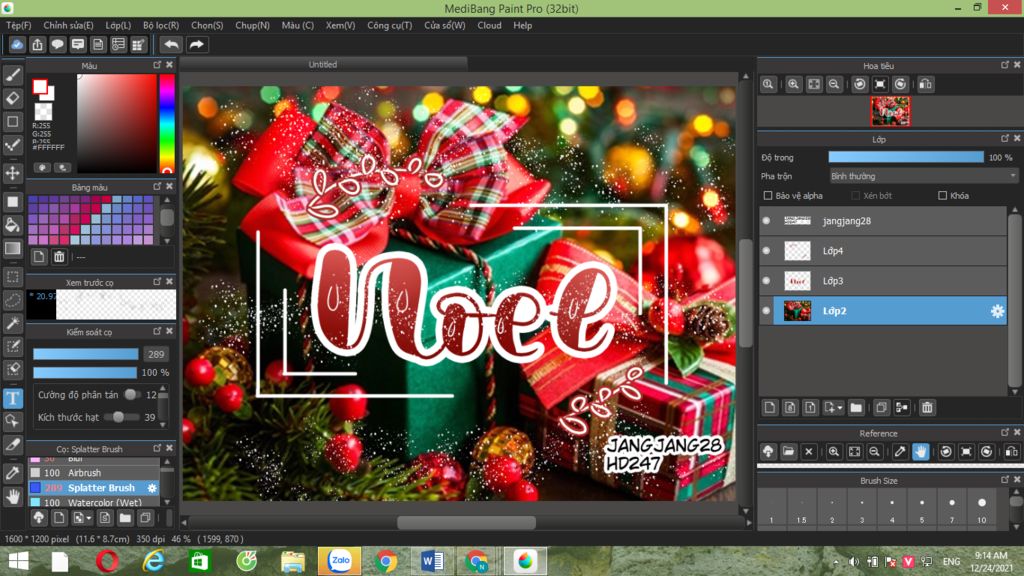The height and width of the screenshot is (576, 1024).
Task: Duplicate layer using the copy icon
Action: [881, 408]
